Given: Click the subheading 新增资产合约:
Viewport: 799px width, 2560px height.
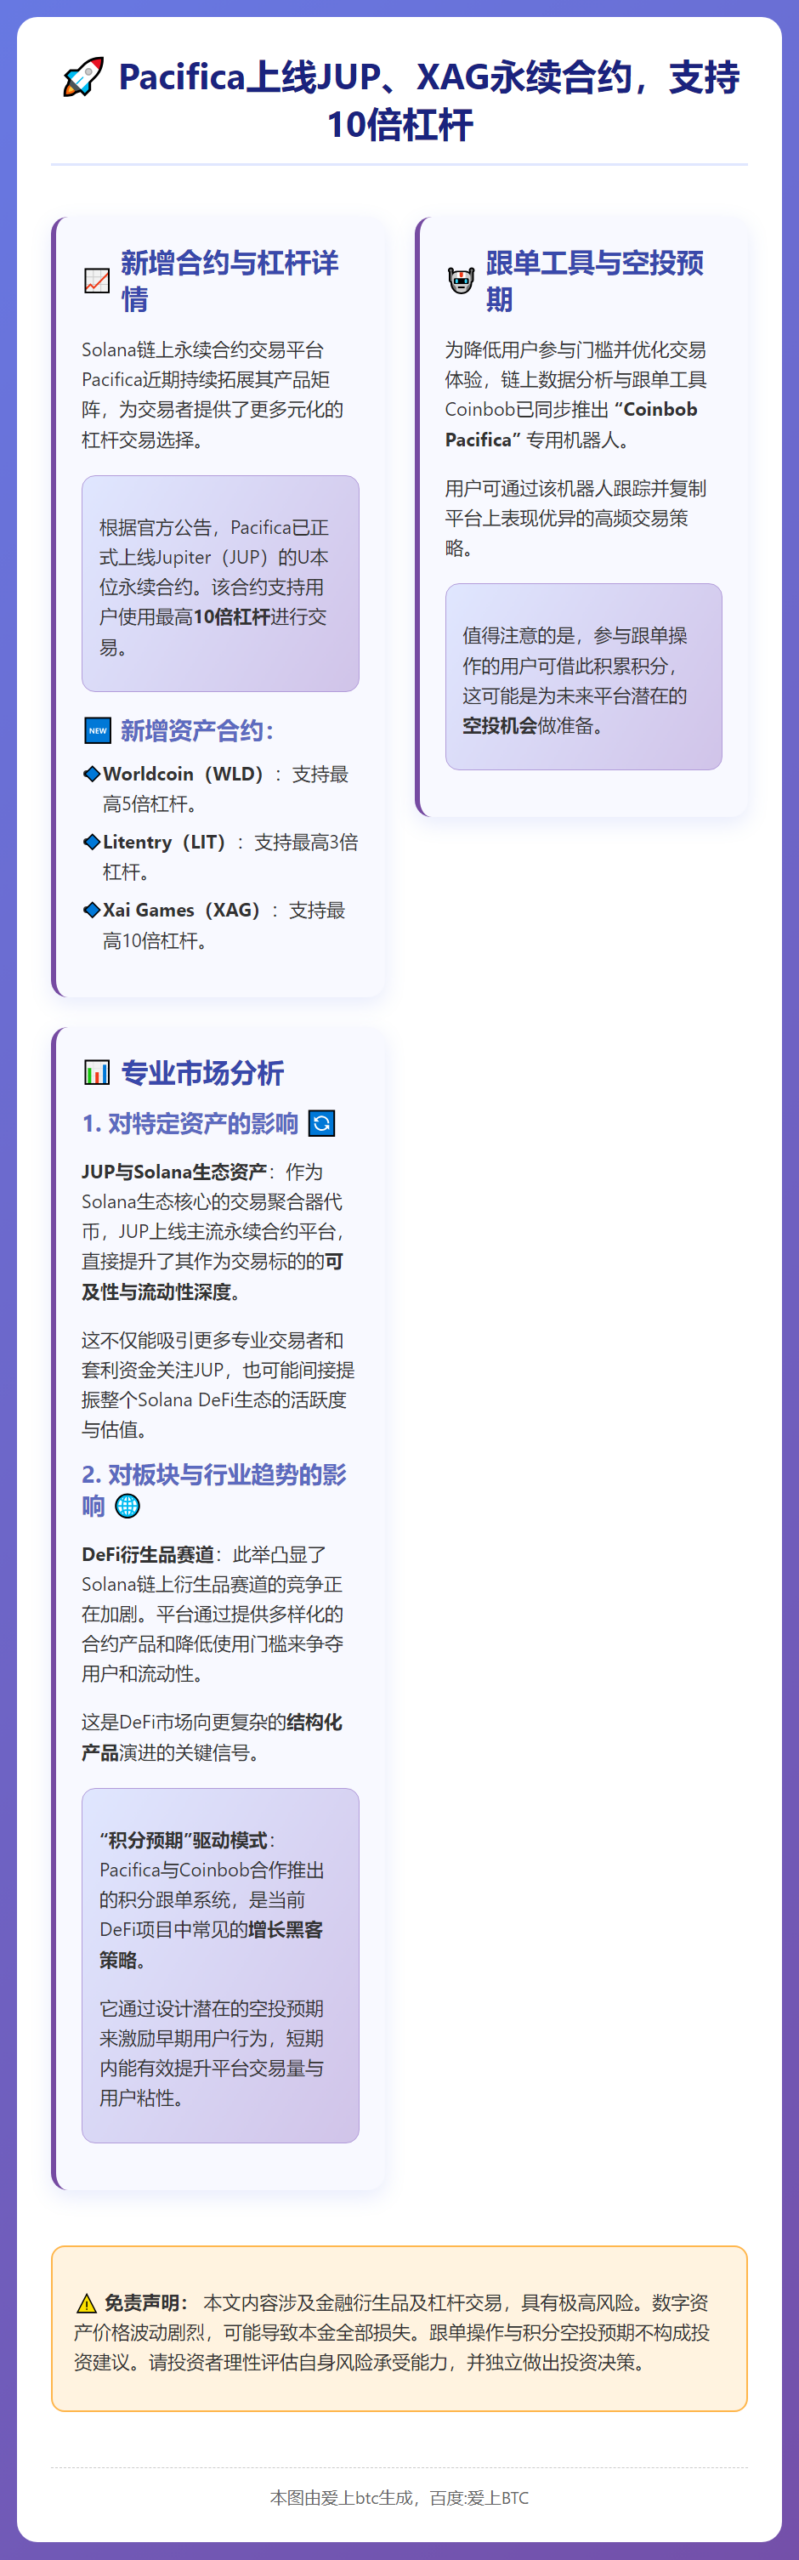Looking at the screenshot, I should coord(197,731).
